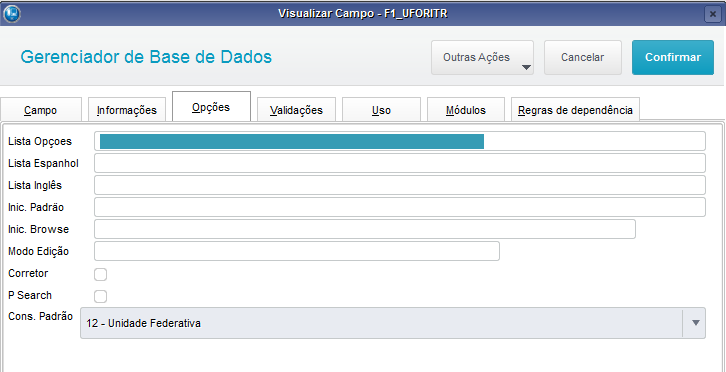Open the Módulos tab
Image resolution: width=726 pixels, height=372 pixels.
[x=466, y=110]
